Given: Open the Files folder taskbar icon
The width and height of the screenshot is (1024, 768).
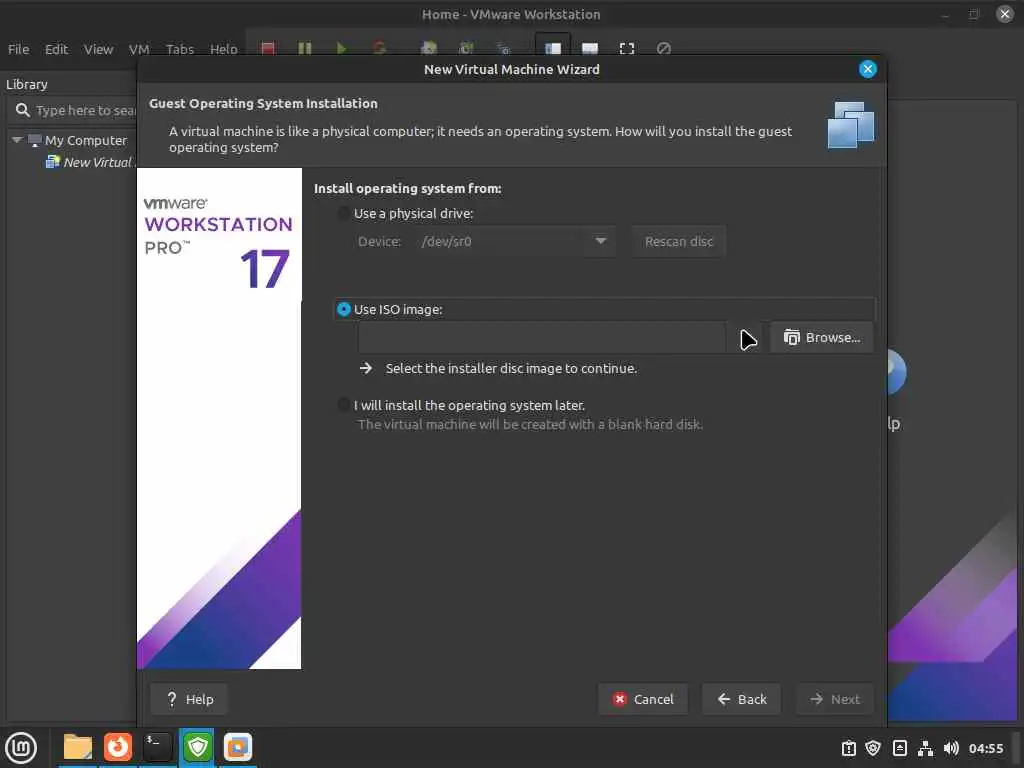Looking at the screenshot, I should (78, 747).
